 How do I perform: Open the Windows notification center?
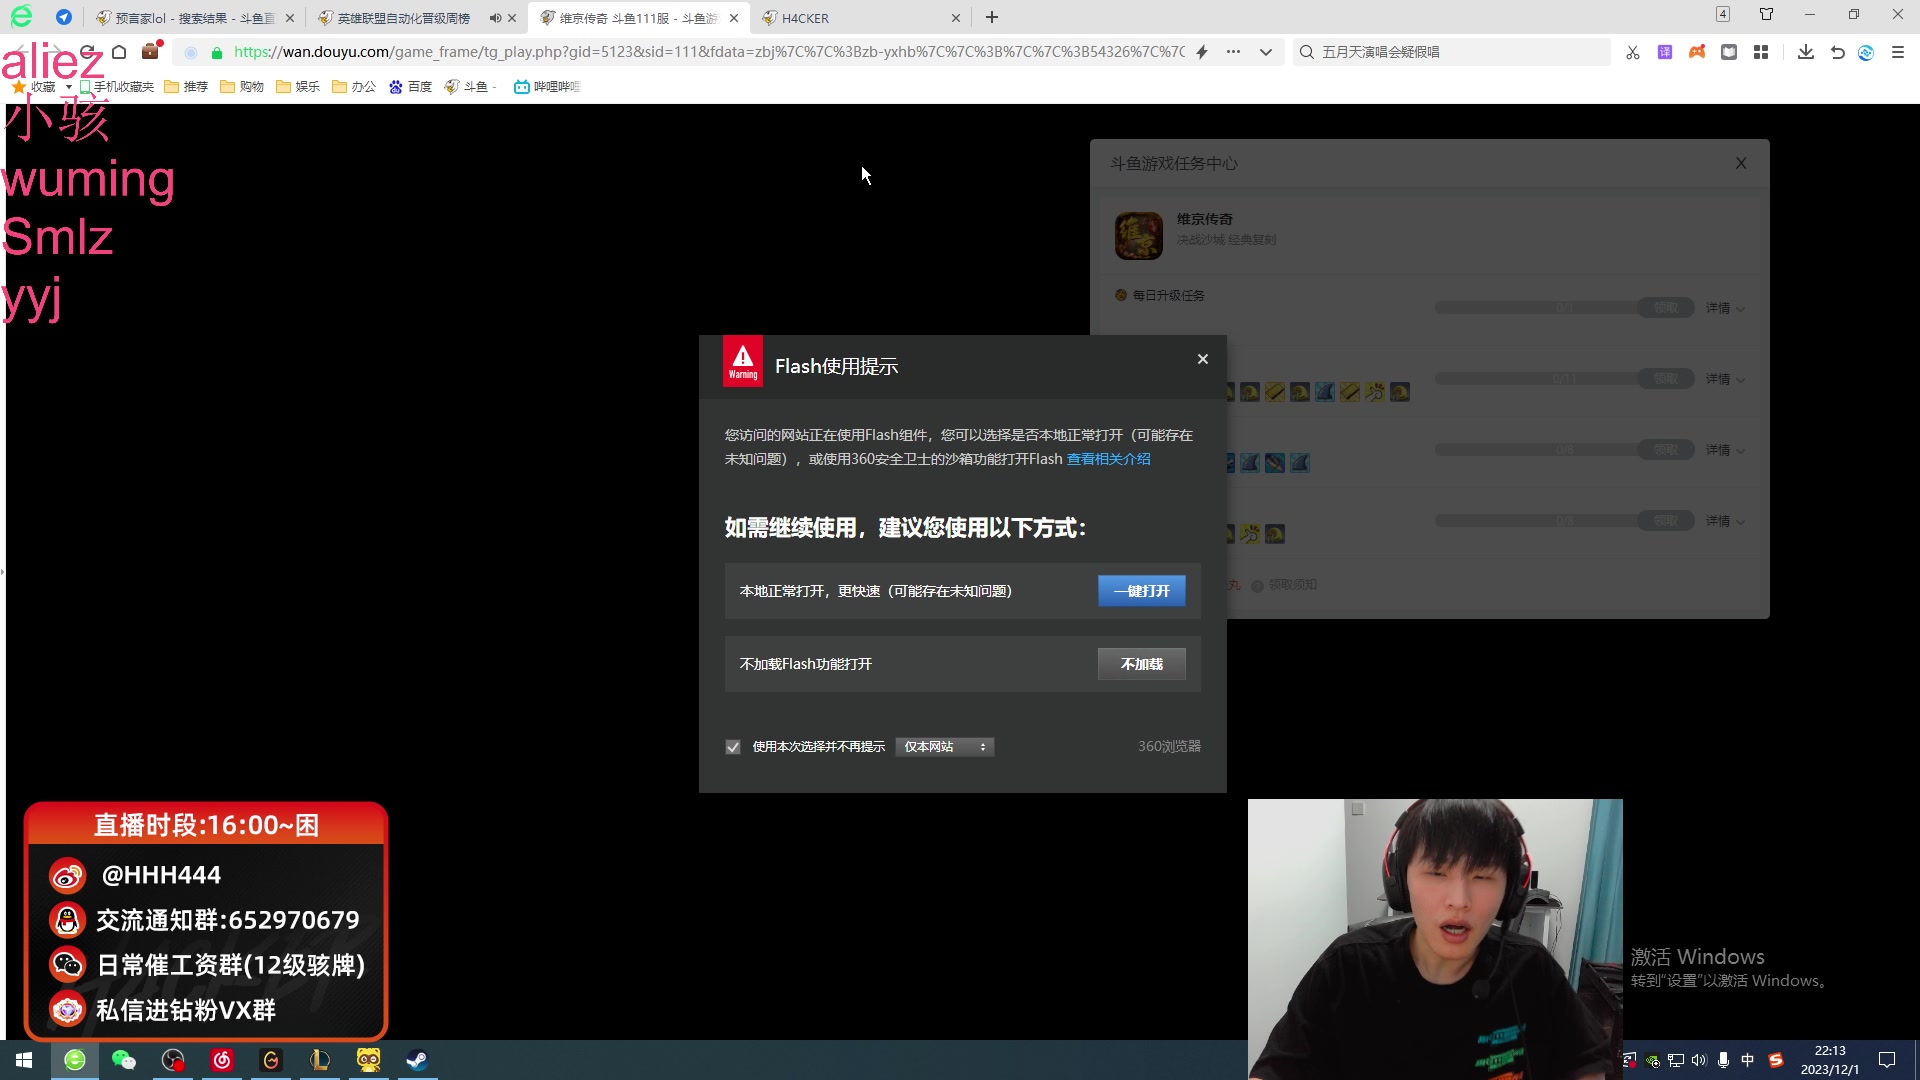[x=1887, y=1060]
